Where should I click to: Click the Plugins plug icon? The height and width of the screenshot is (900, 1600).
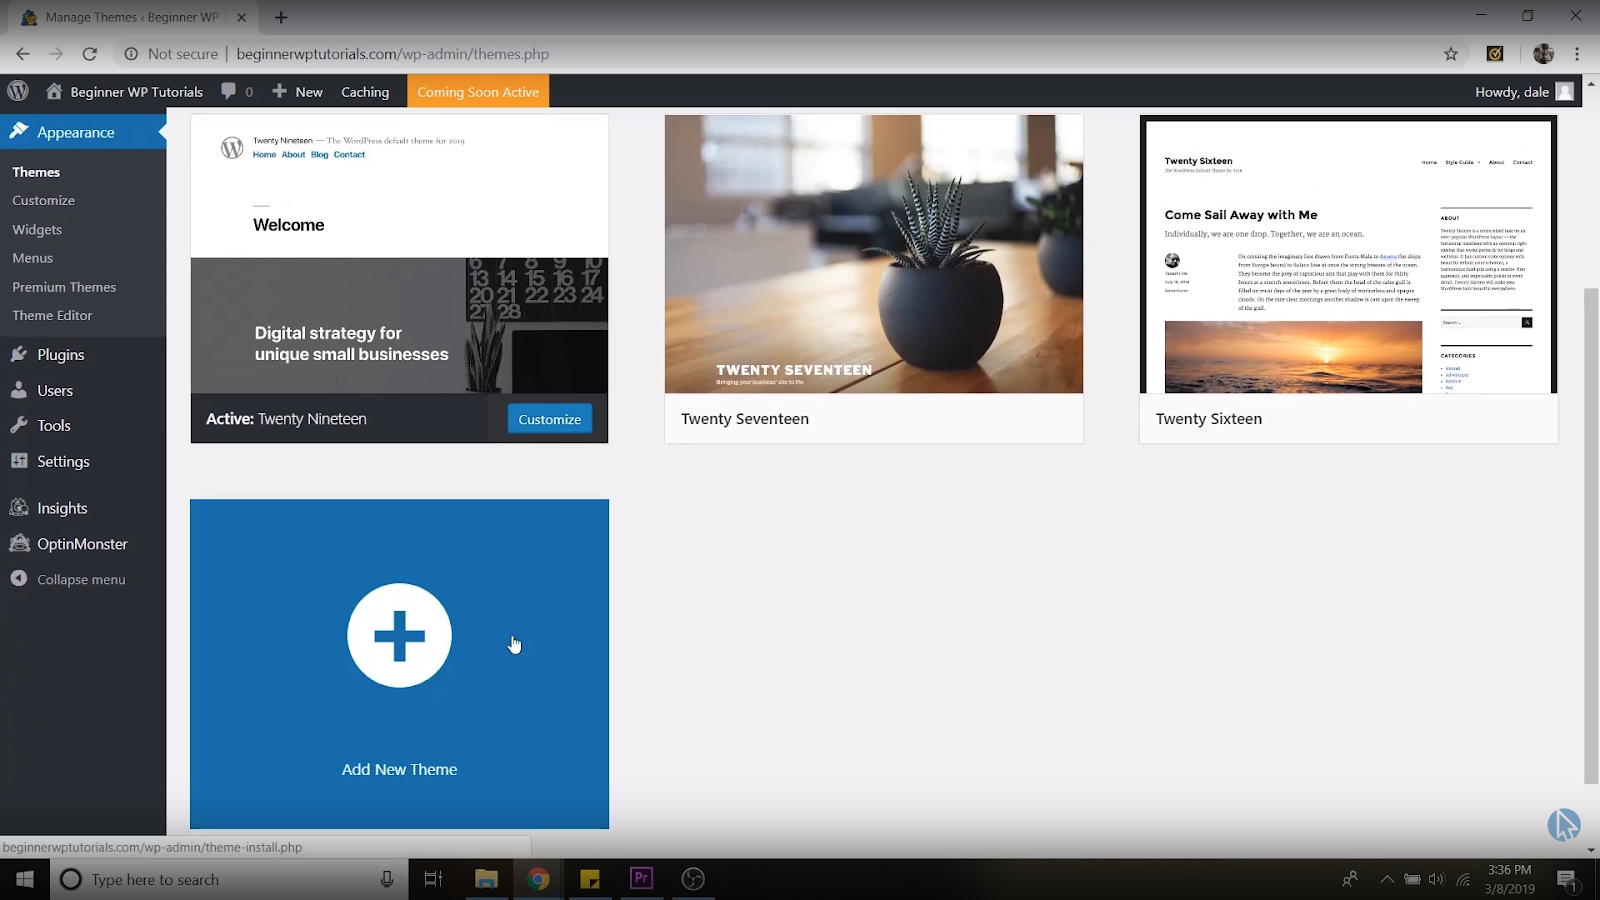(19, 354)
